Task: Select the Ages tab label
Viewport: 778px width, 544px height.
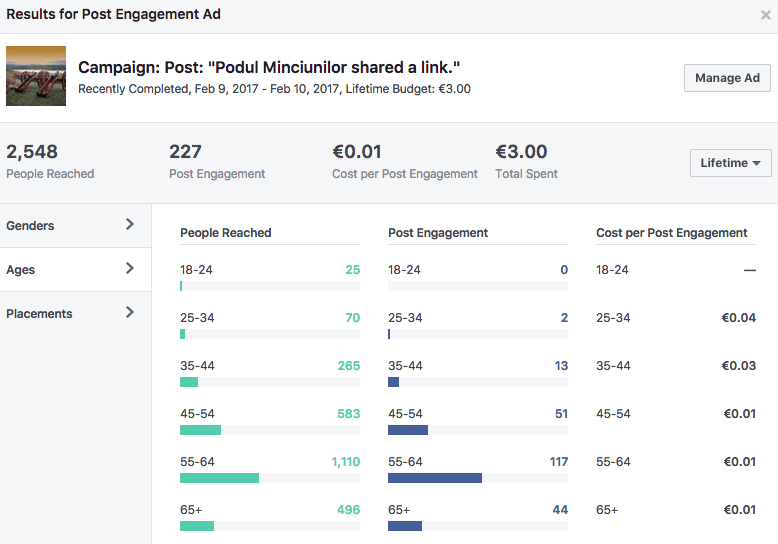Action: 22,270
